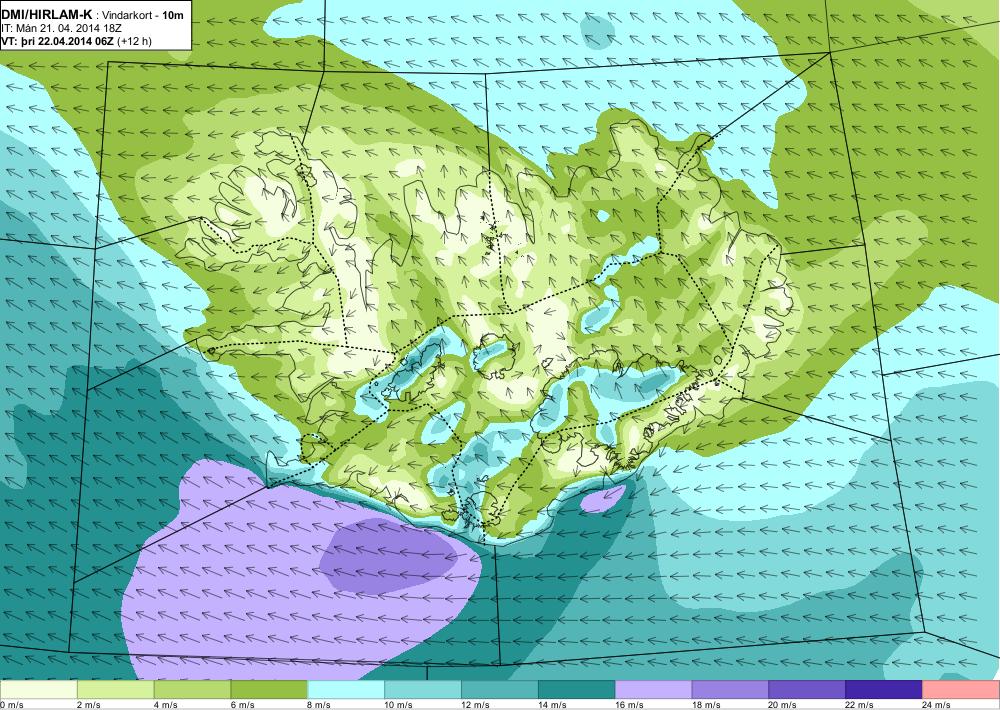Select the green 6 to 8 m/s legend swatch

tap(269, 690)
